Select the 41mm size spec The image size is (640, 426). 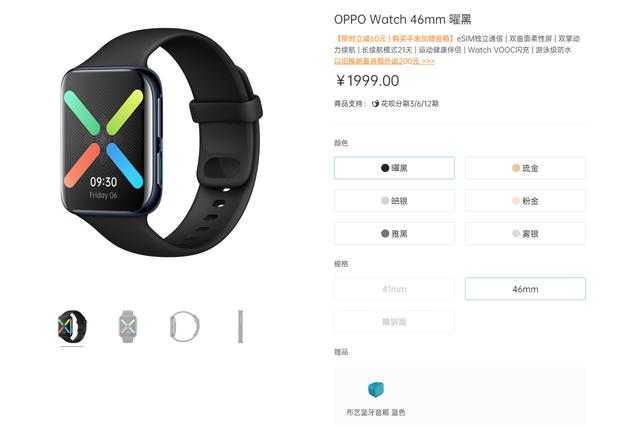394,289
